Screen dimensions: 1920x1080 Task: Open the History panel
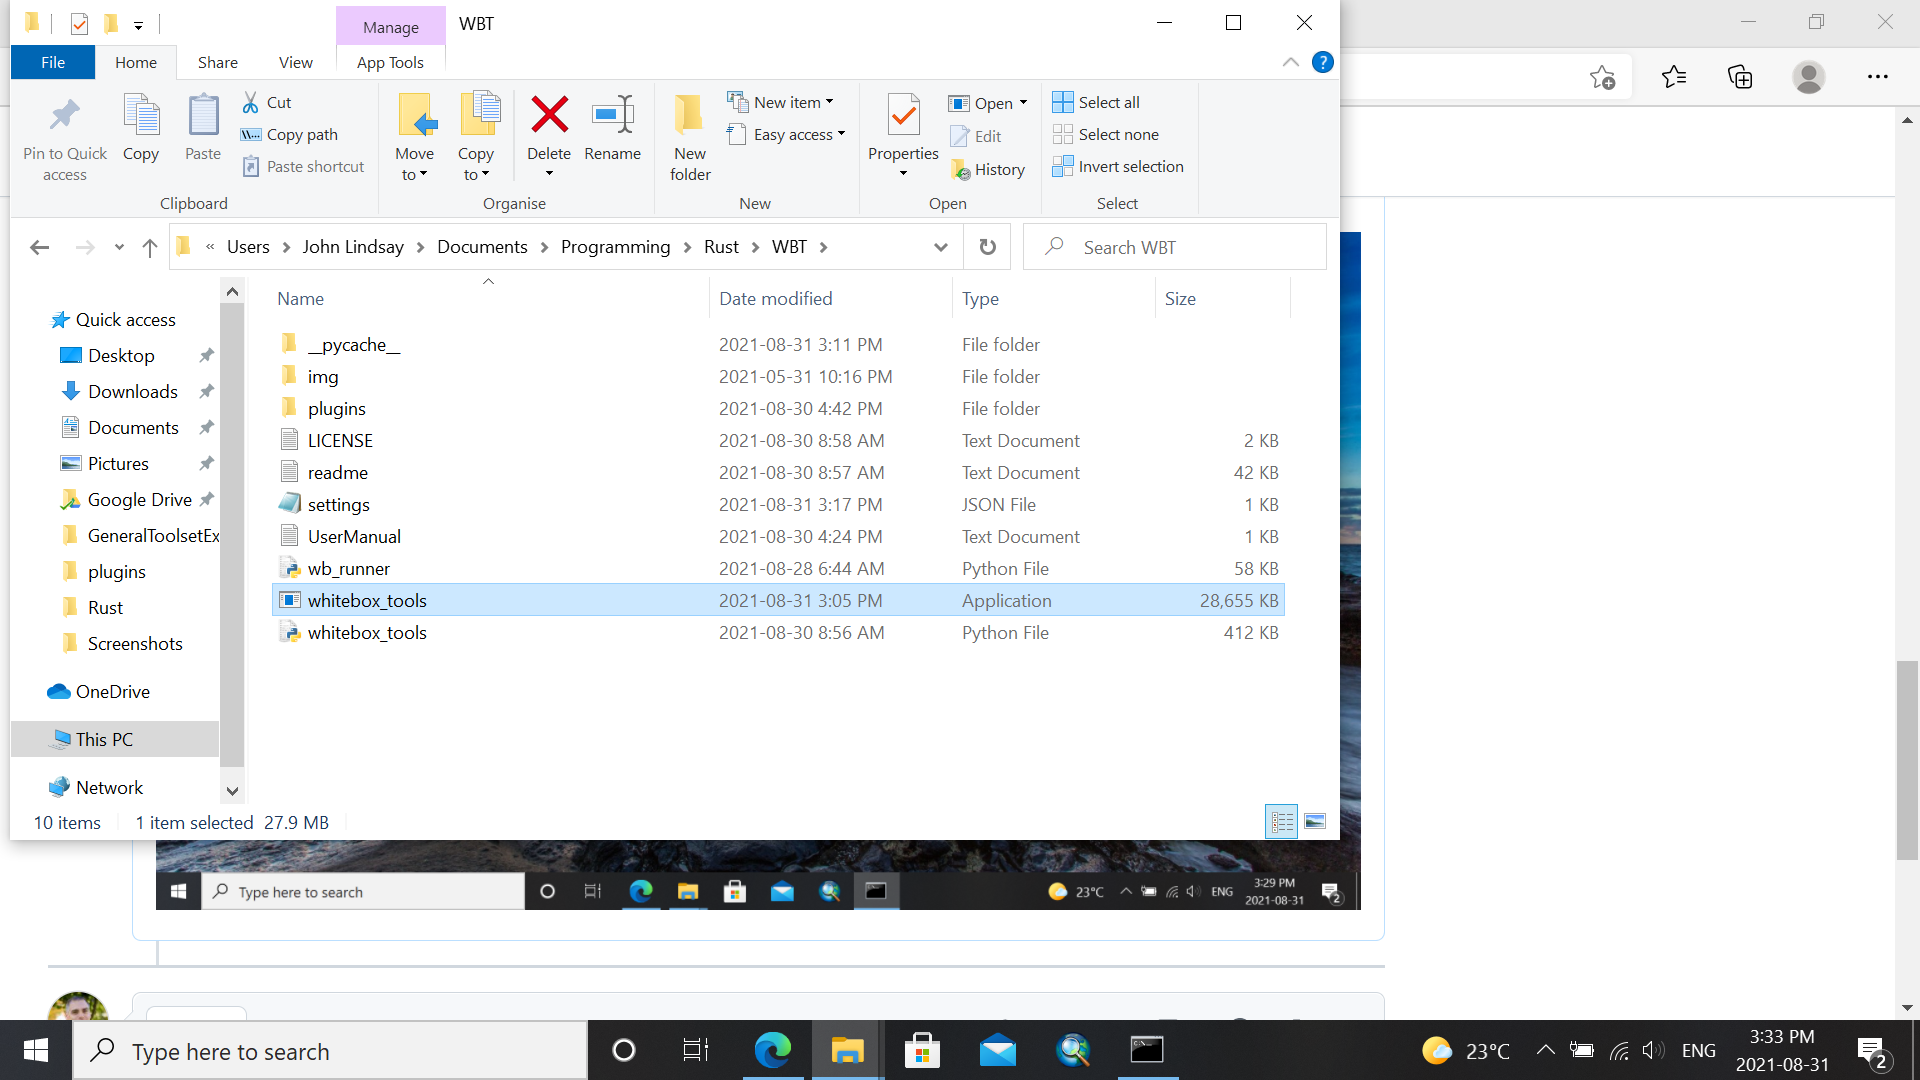[x=988, y=169]
